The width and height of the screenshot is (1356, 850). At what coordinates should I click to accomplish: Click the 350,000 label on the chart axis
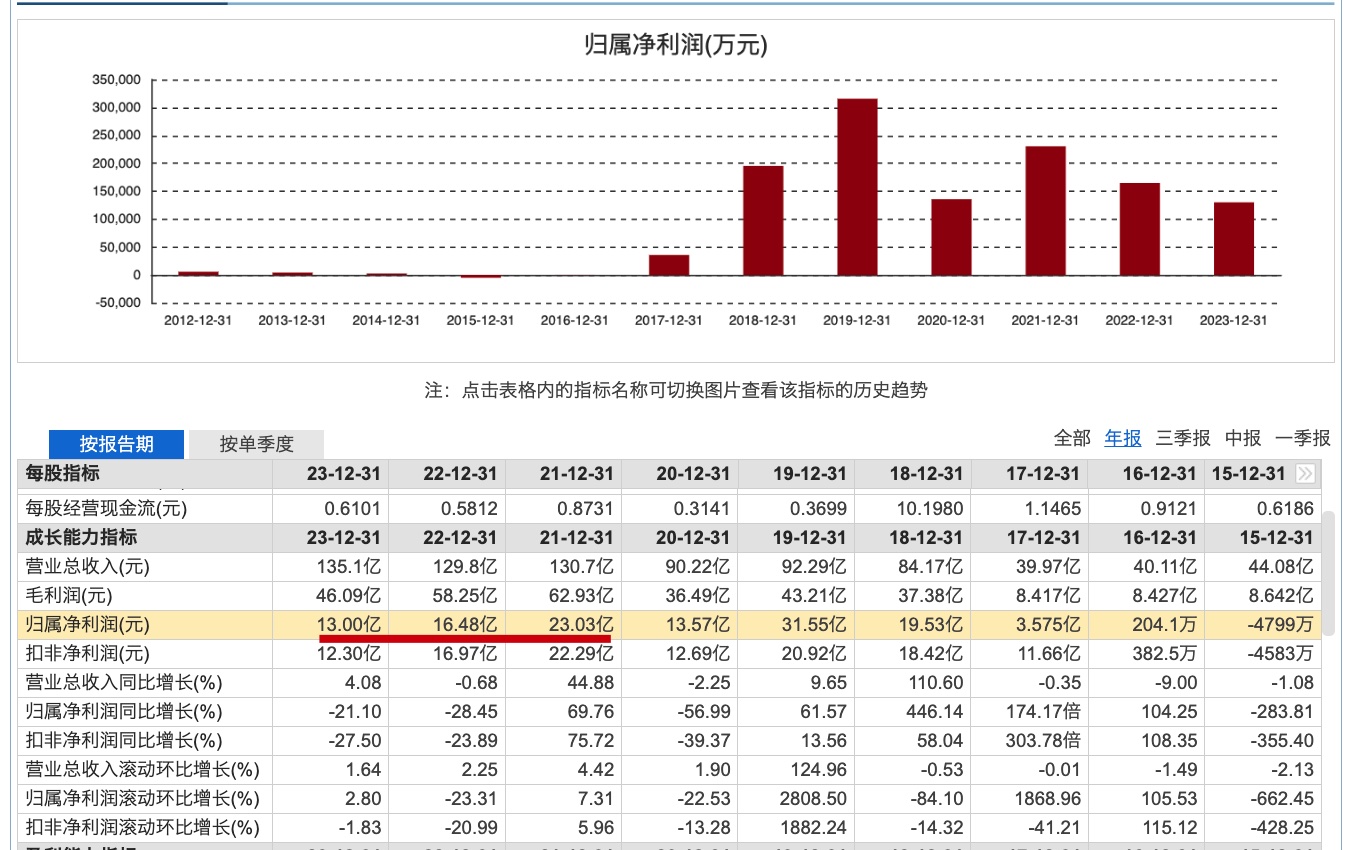tap(117, 80)
